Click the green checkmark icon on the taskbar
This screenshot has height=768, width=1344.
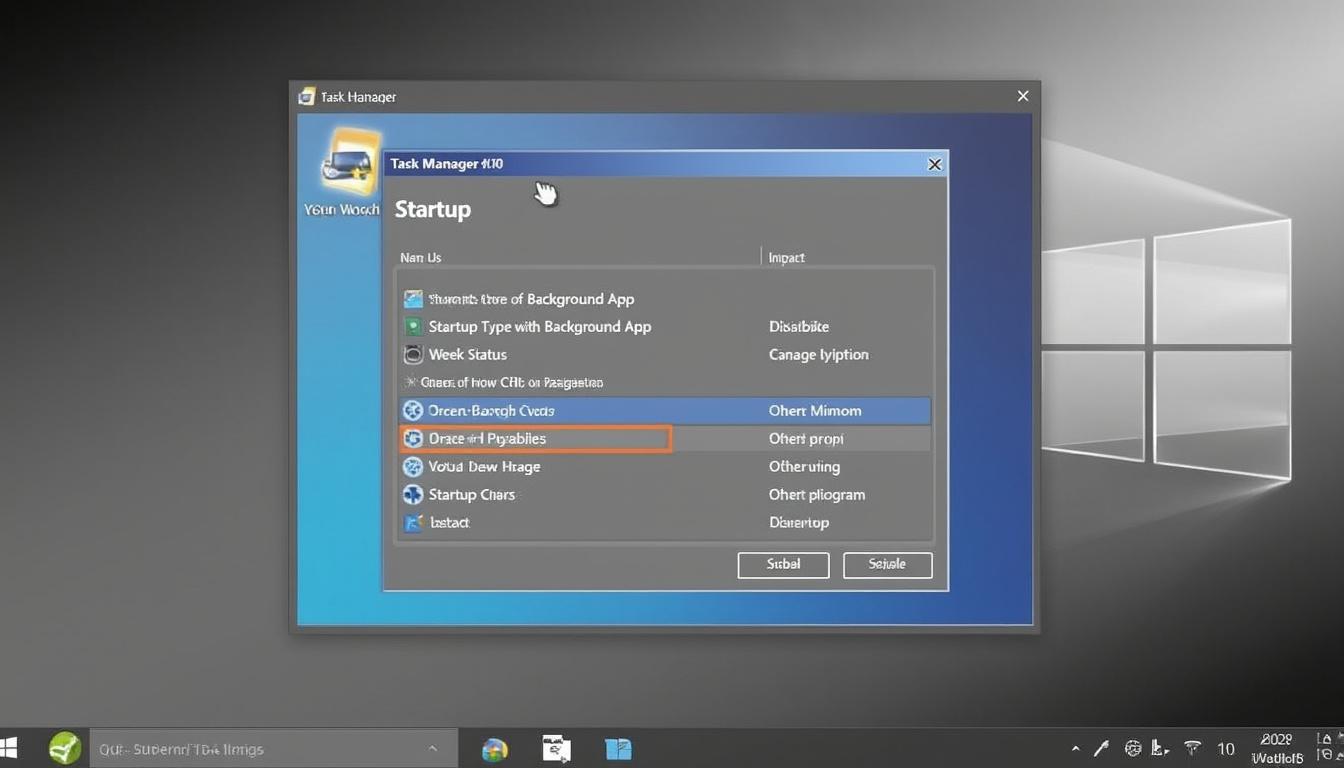click(x=64, y=747)
